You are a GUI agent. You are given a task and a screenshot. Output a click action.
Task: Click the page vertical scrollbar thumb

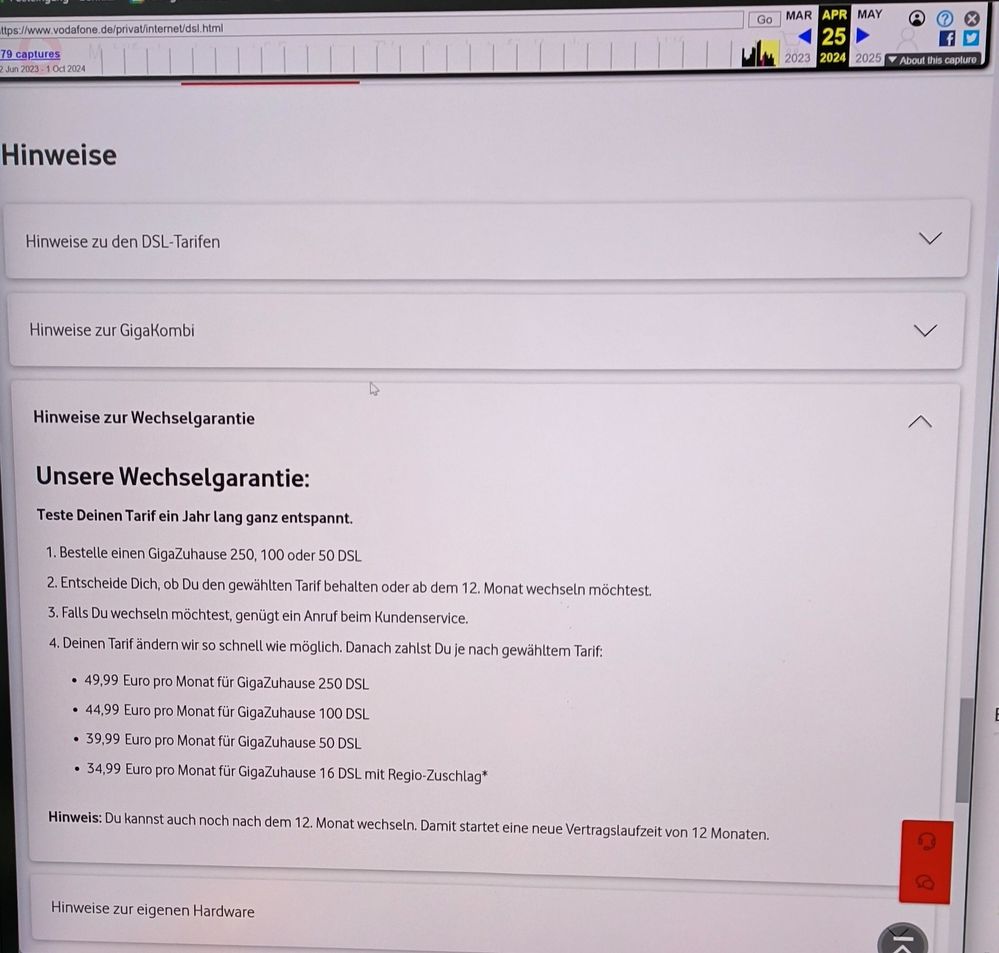click(x=965, y=750)
